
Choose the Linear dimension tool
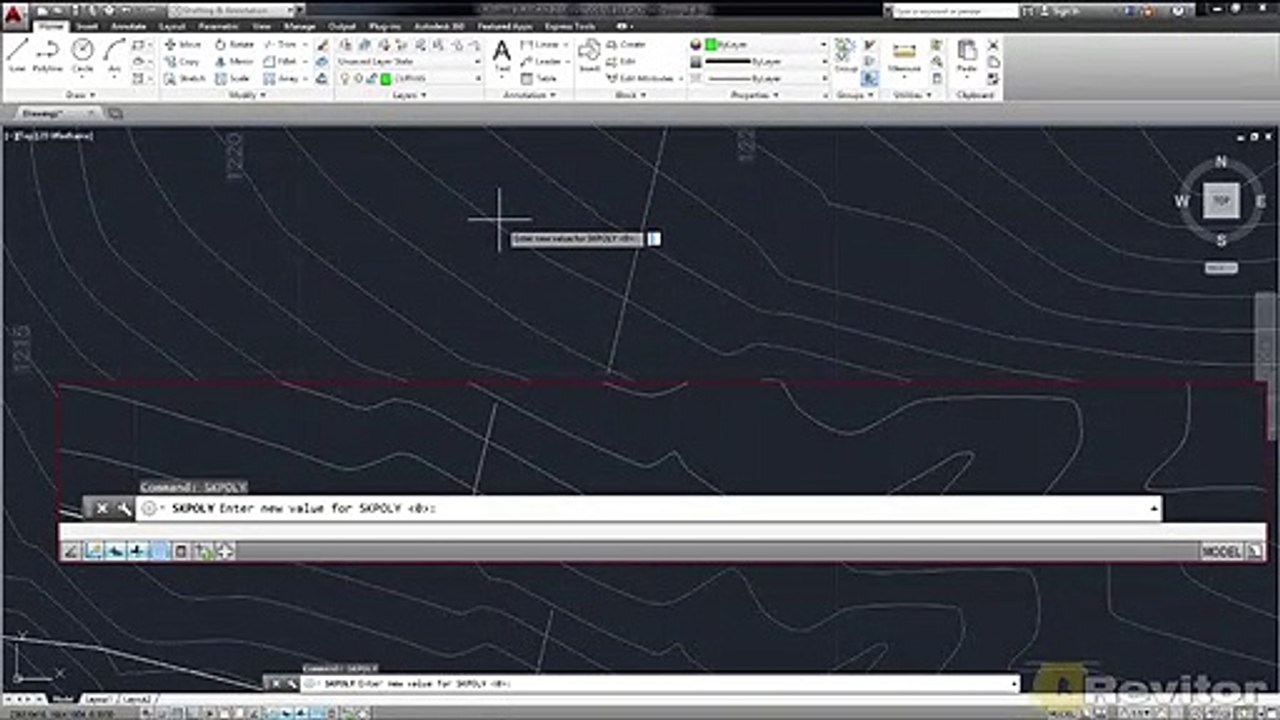[541, 45]
